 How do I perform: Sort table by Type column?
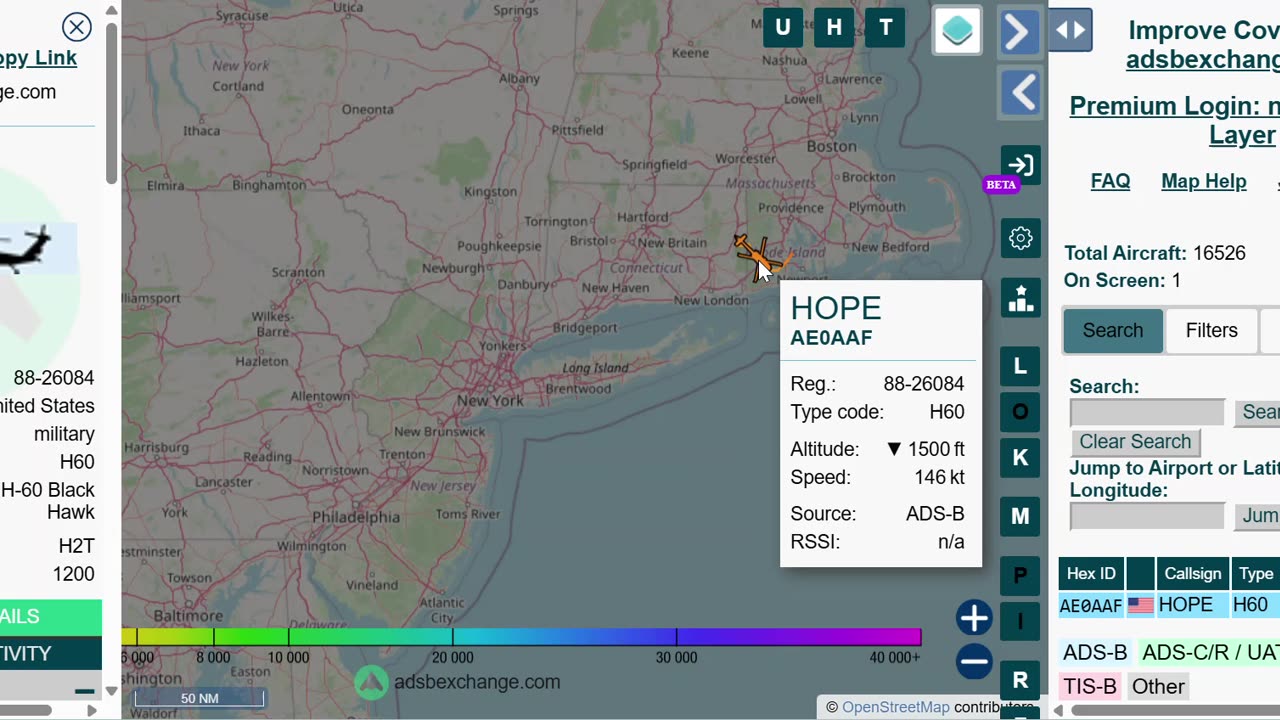coord(1256,574)
